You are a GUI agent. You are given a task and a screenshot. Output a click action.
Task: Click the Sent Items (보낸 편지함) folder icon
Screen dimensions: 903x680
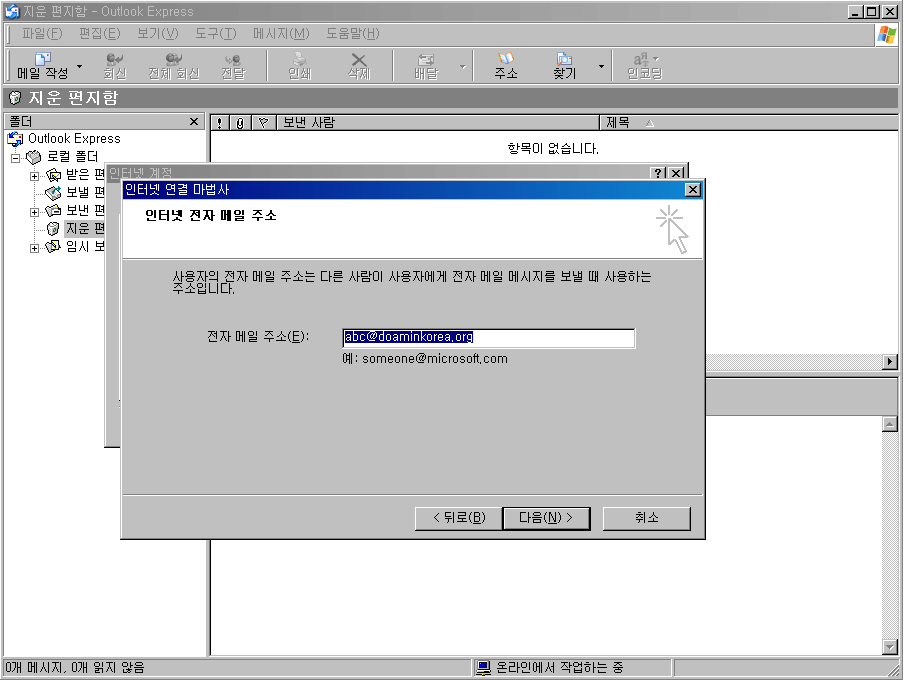54,211
